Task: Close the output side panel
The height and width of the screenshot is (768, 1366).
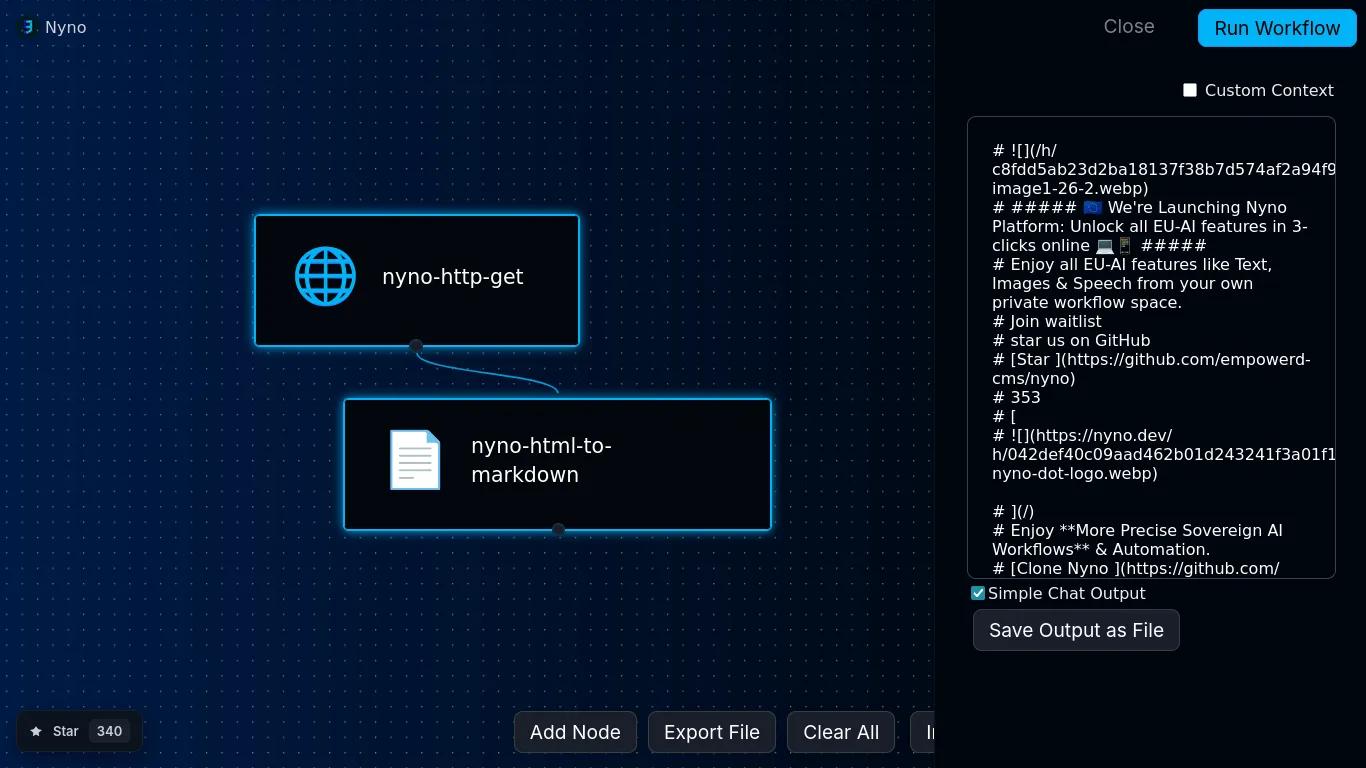Action: (x=1128, y=27)
